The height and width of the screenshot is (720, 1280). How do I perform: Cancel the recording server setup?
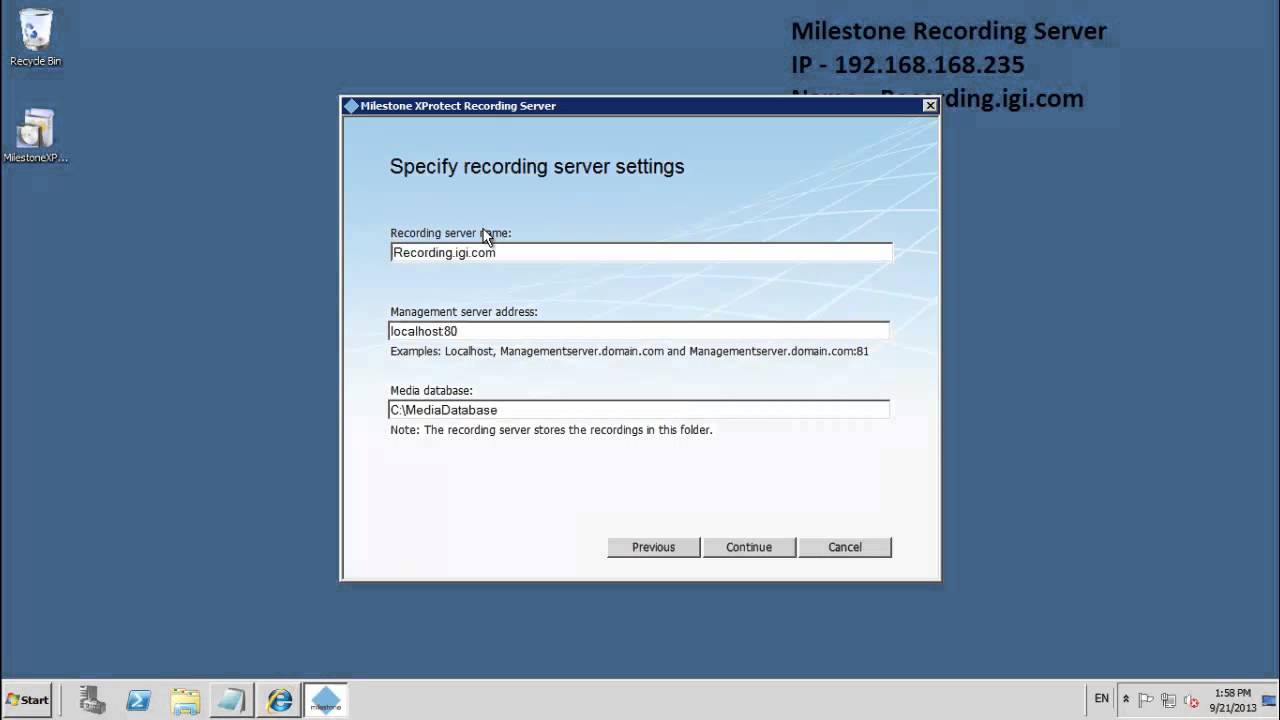(845, 547)
